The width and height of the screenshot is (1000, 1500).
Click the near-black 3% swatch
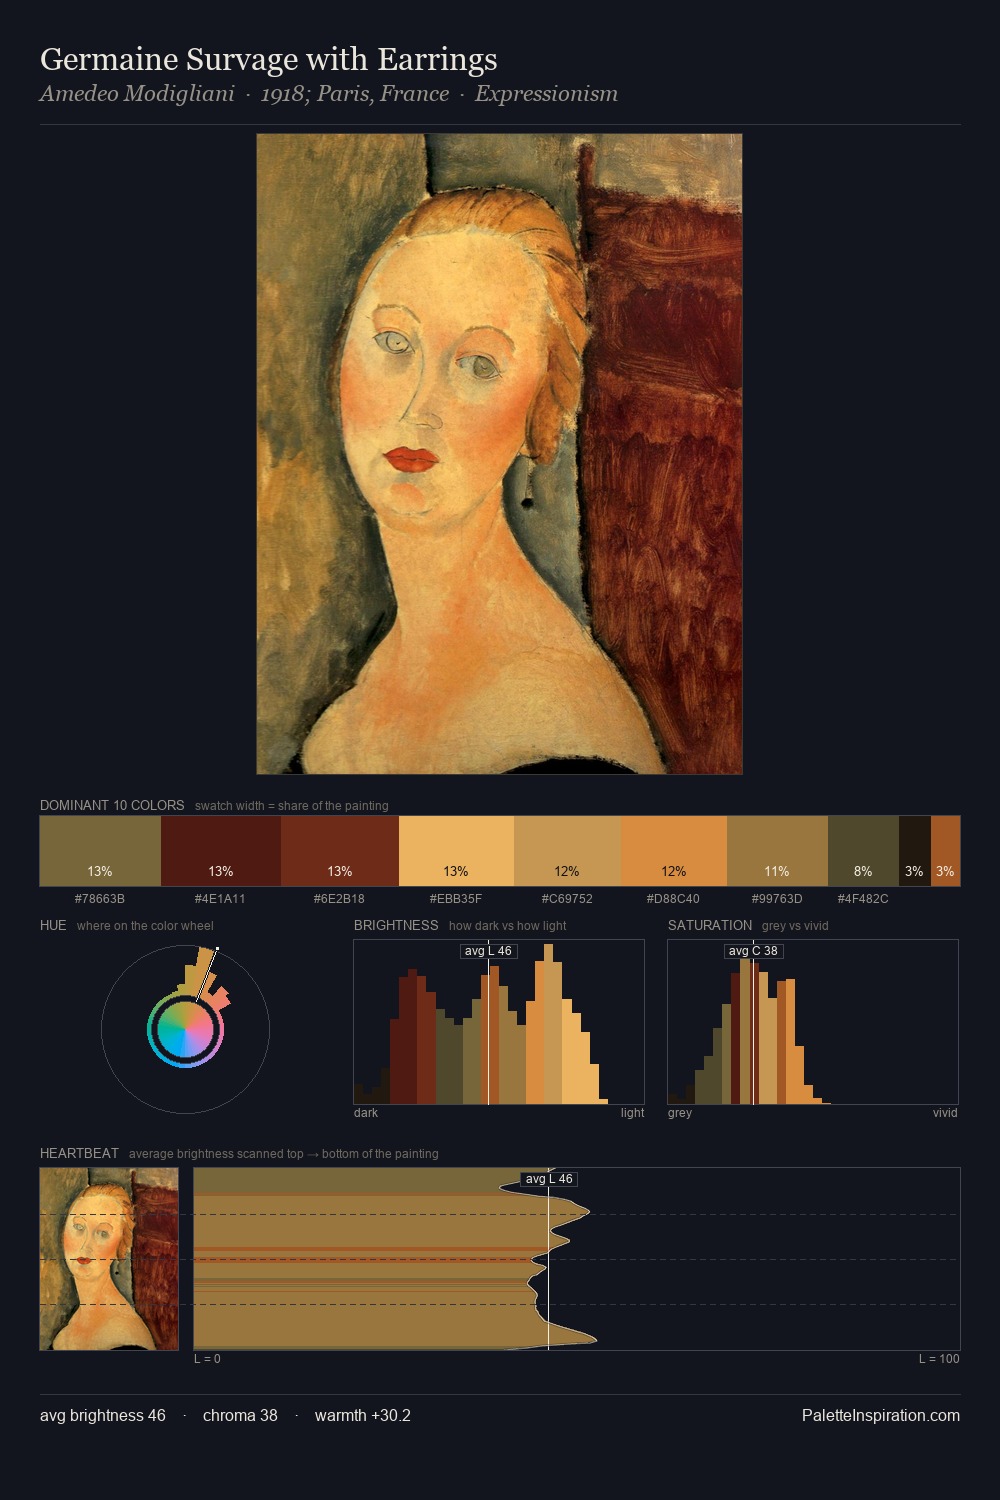[x=915, y=851]
